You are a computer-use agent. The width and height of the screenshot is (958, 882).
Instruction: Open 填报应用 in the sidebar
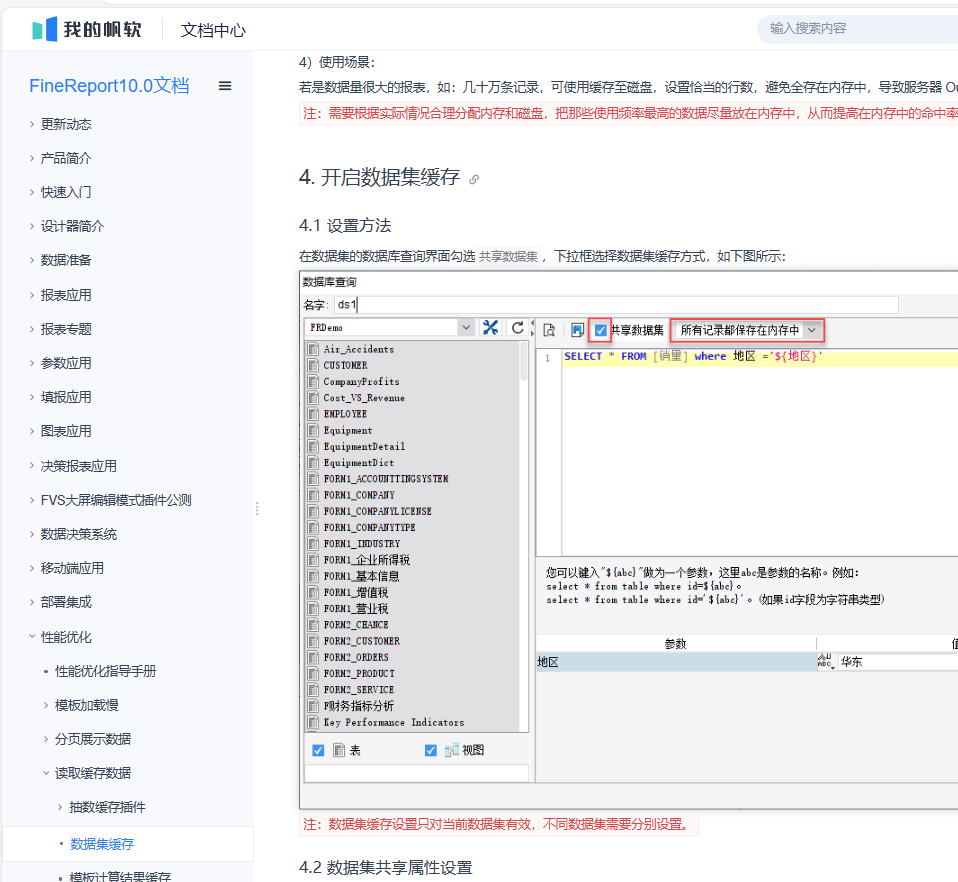click(x=66, y=397)
